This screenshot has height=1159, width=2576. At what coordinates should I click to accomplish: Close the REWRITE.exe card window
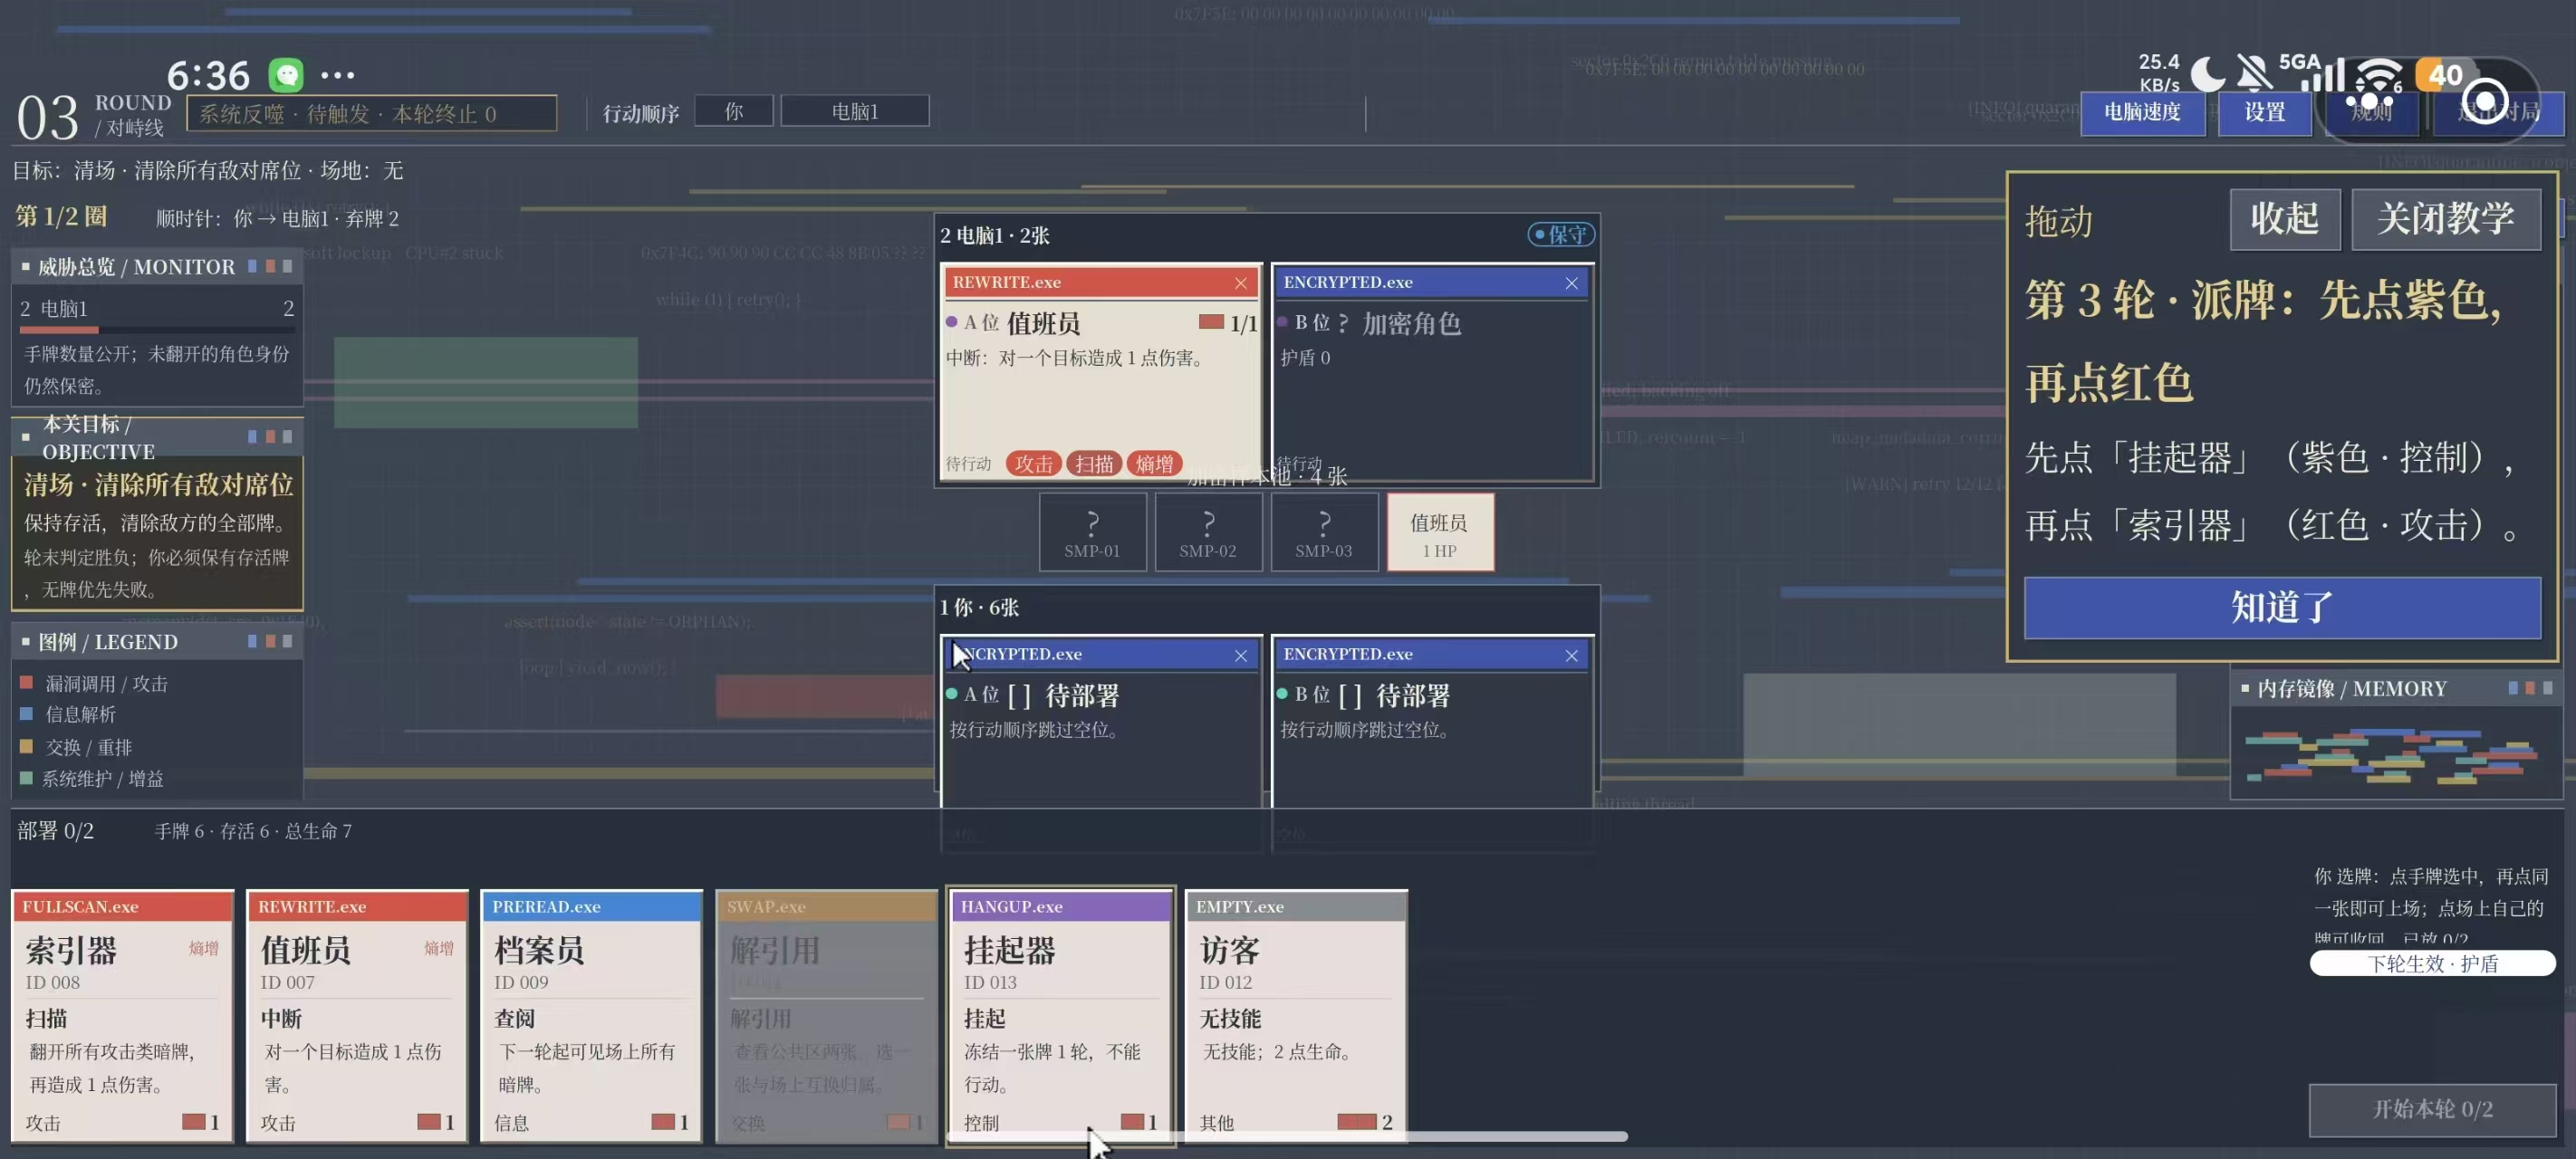click(x=1240, y=283)
